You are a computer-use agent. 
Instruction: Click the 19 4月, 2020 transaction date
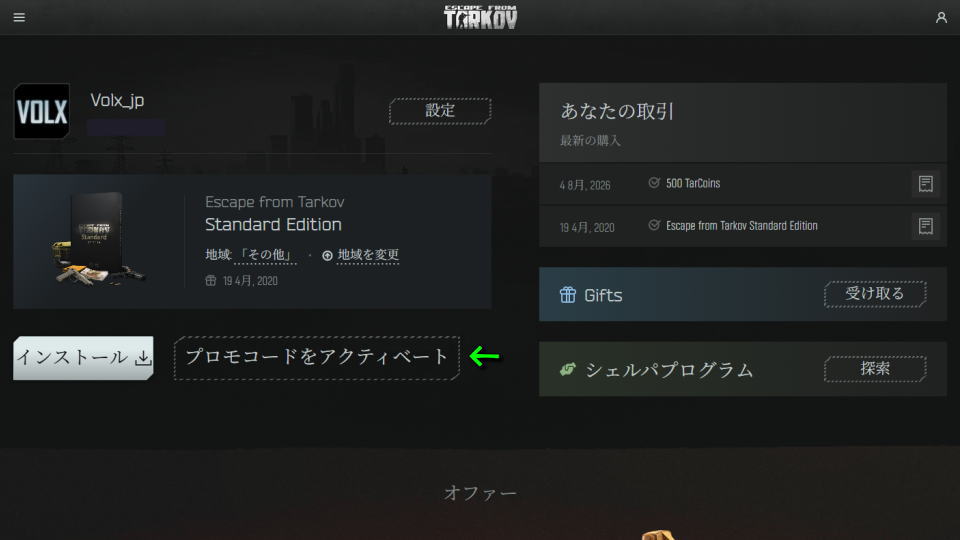[x=587, y=228]
